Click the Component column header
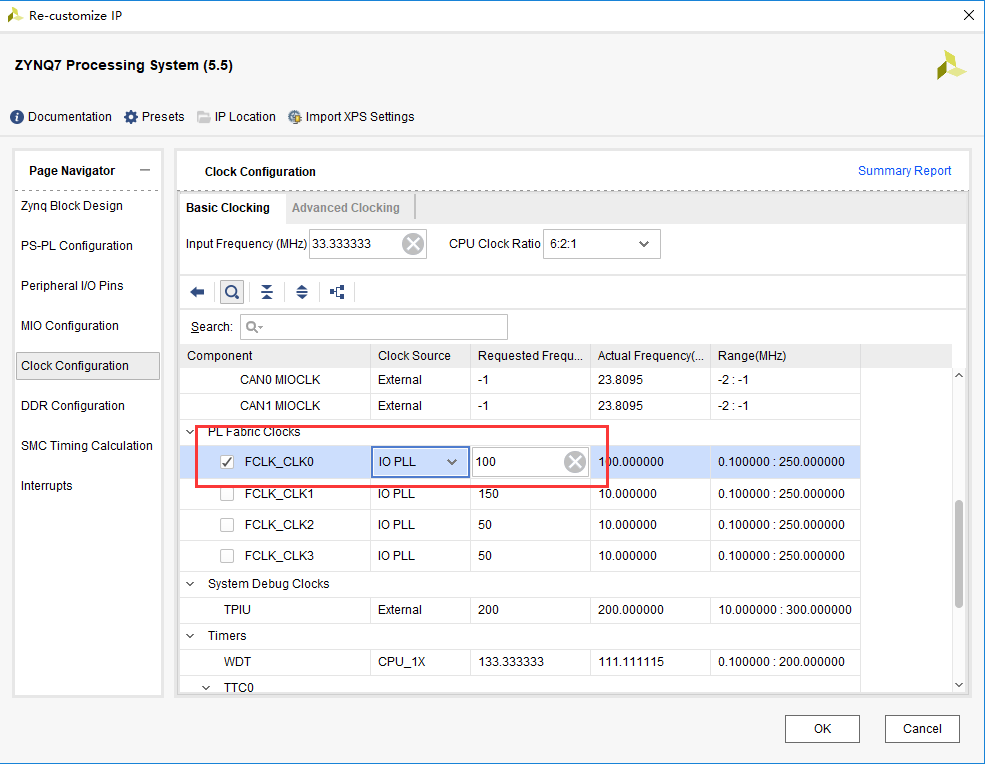Viewport: 985px width, 764px height. pyautogui.click(x=275, y=356)
